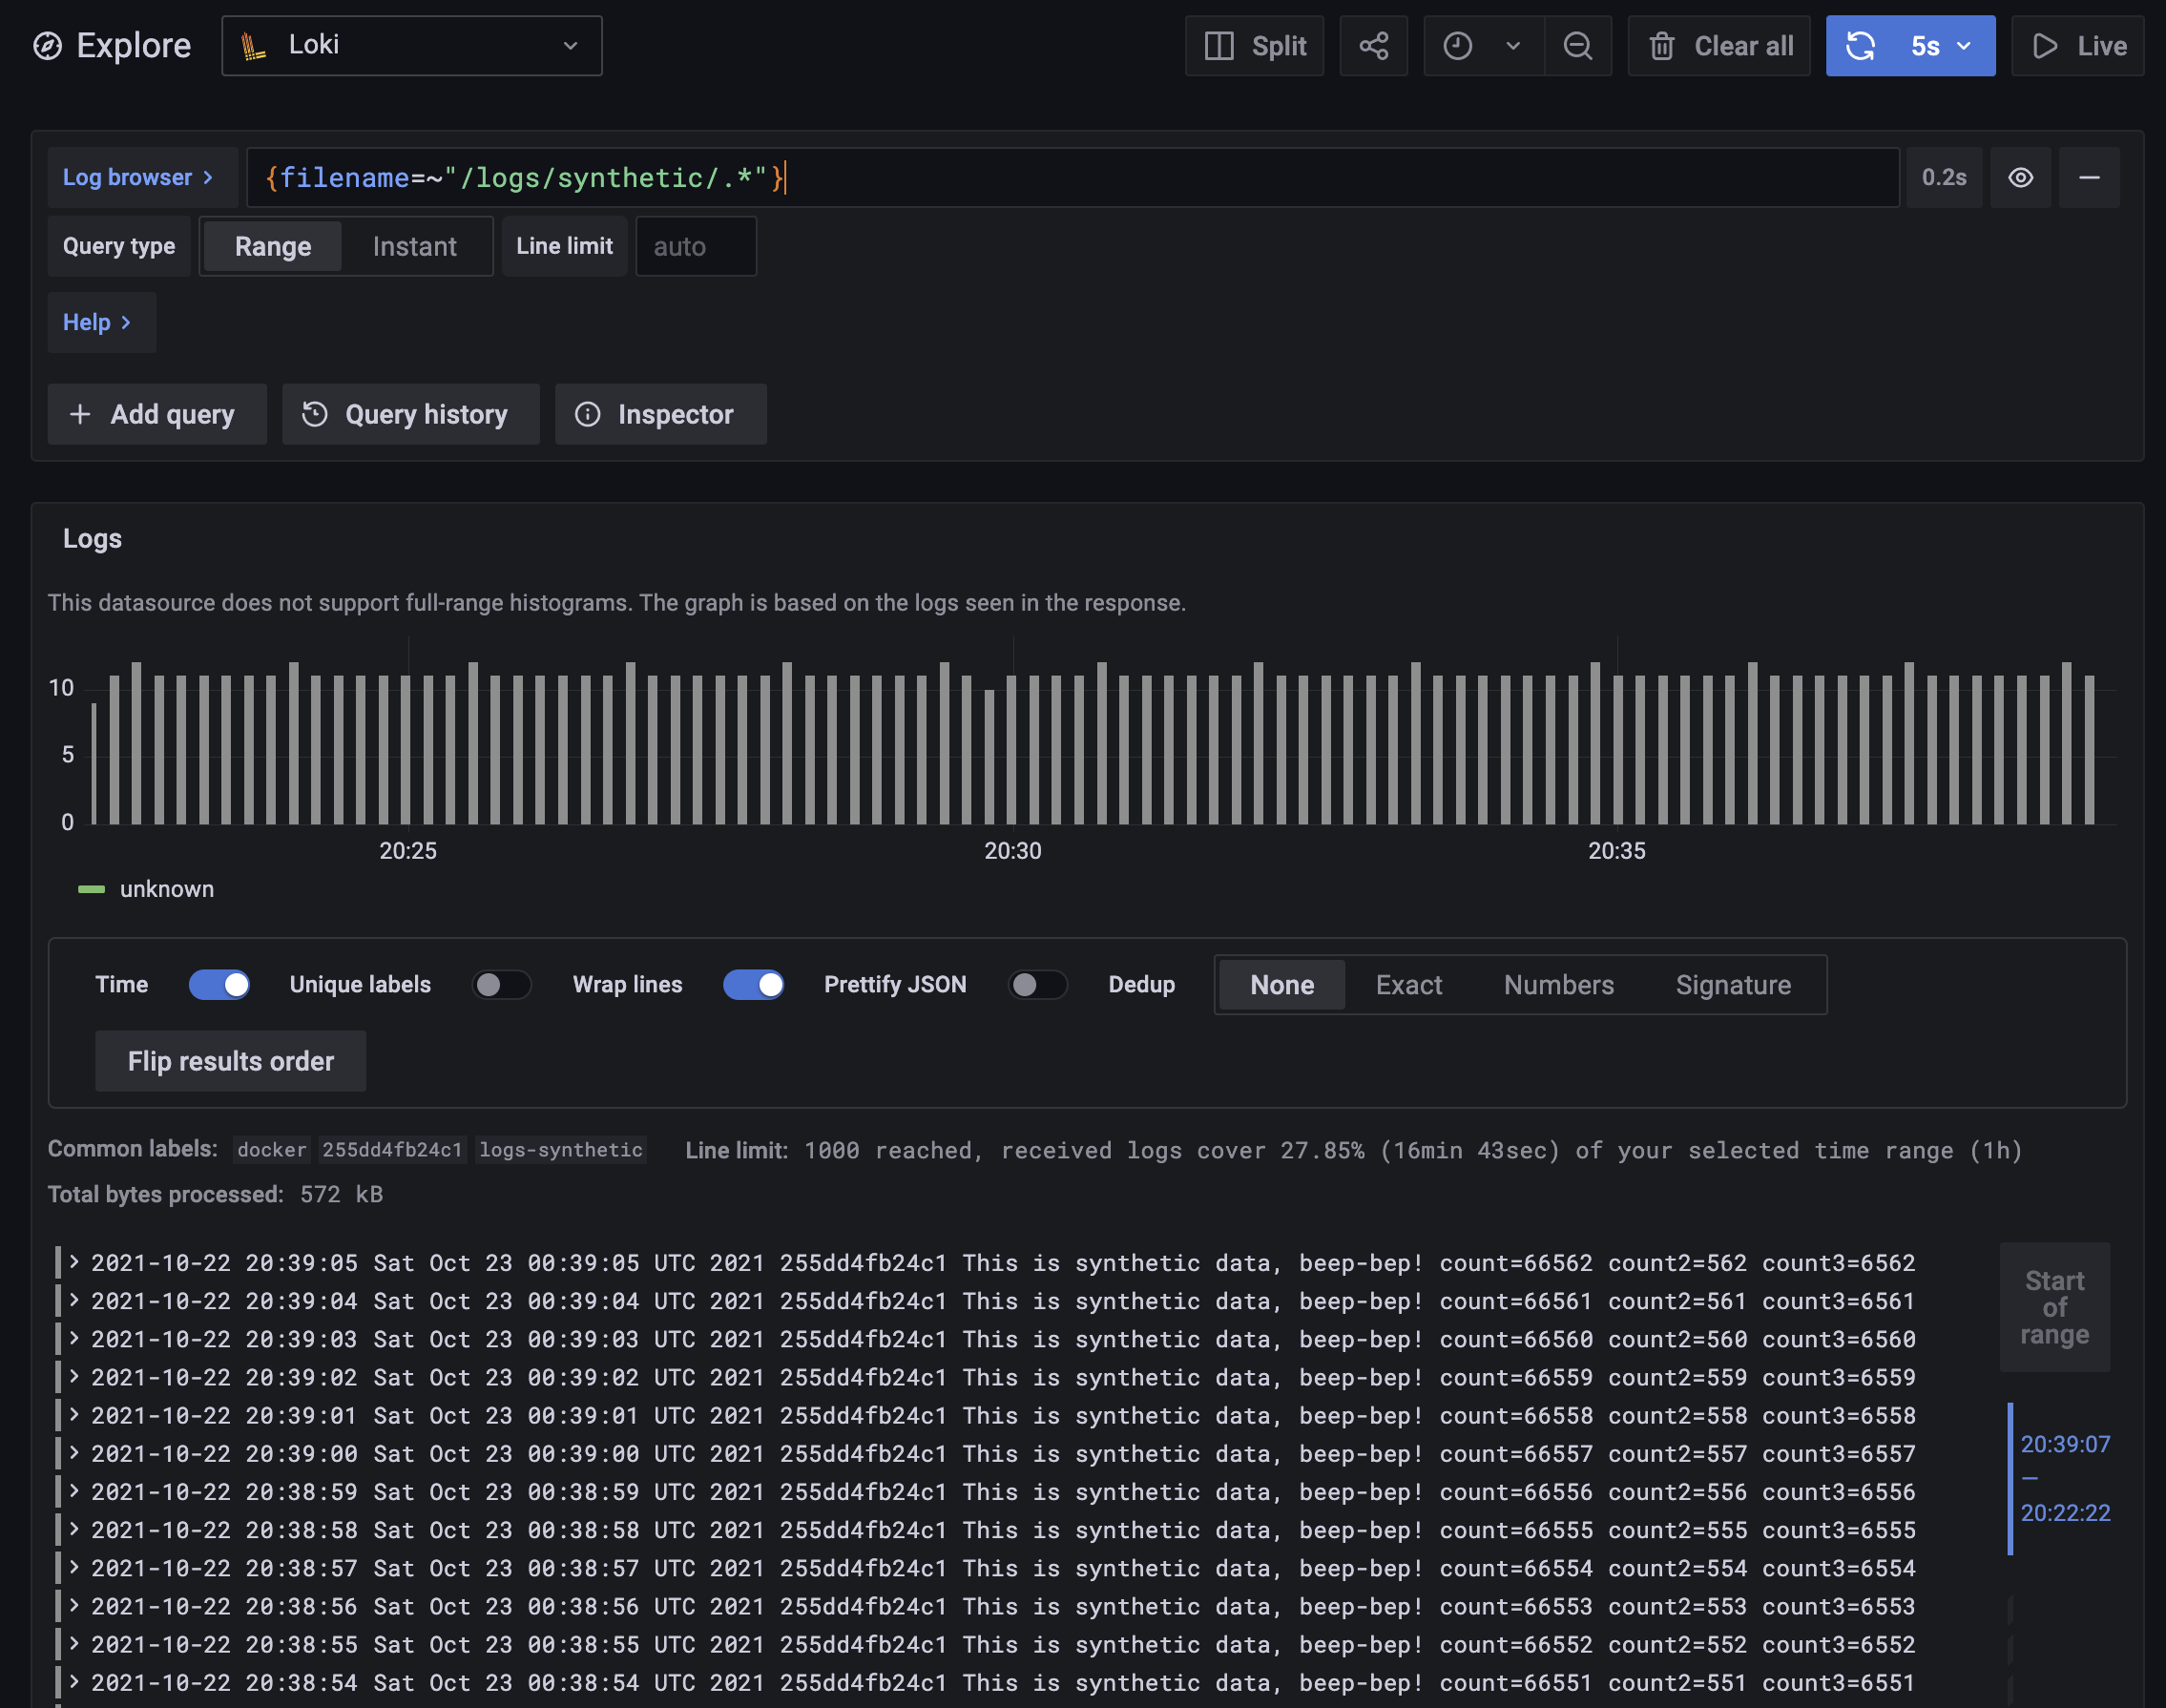Image resolution: width=2166 pixels, height=1708 pixels.
Task: Open the Loki data source dropdown
Action: tap(411, 46)
